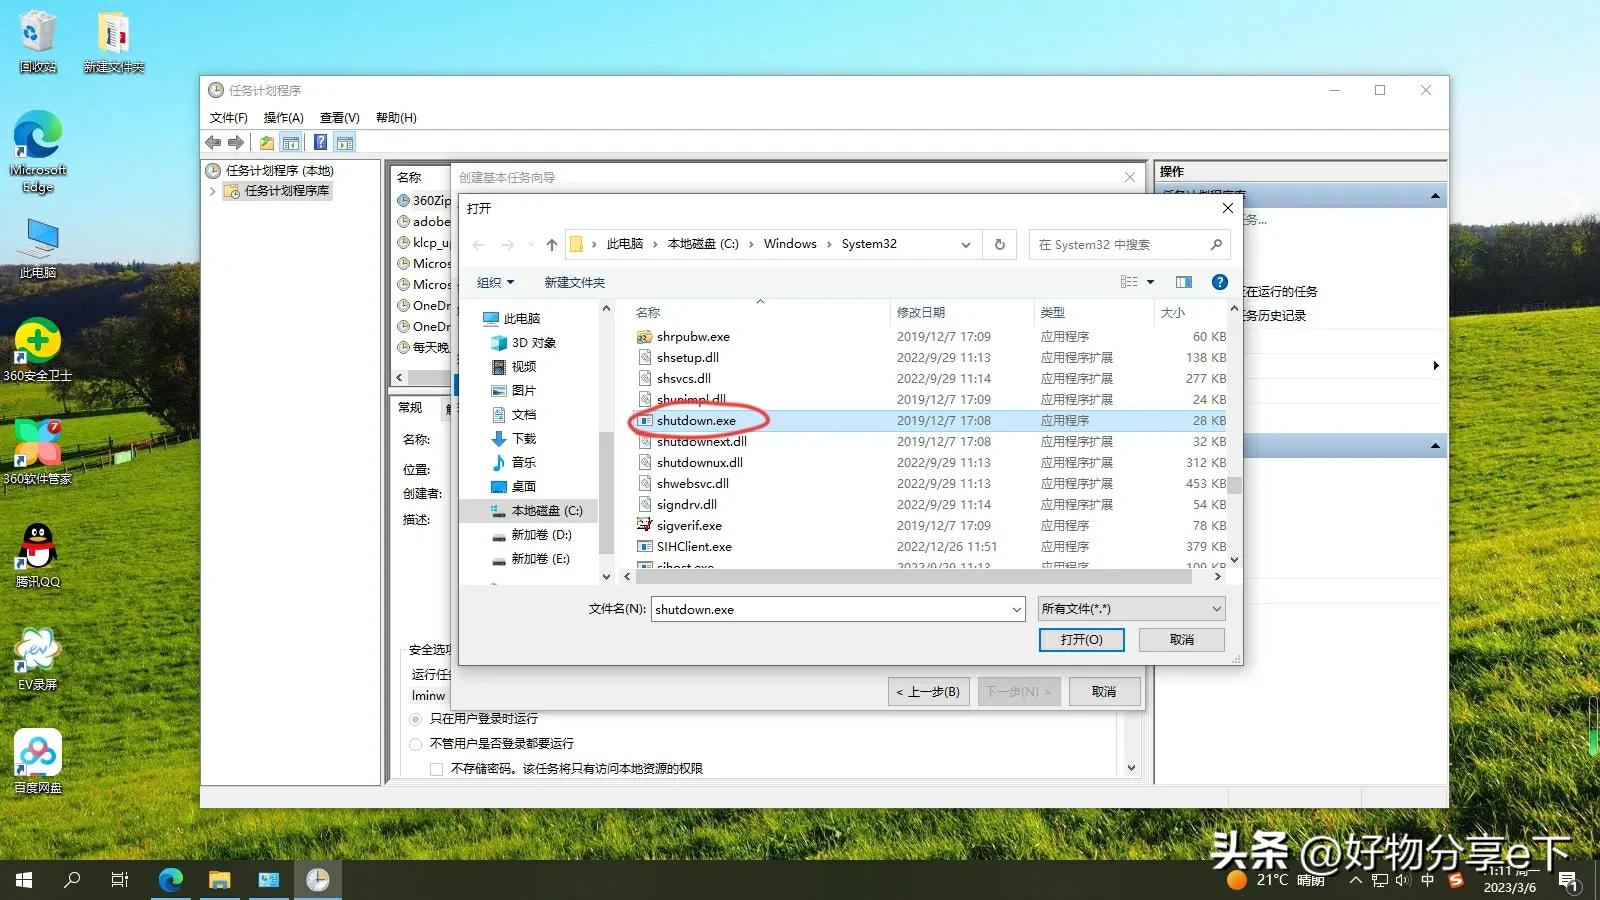
Task: Open Task Scheduler from the taskbar clock icon
Action: [x=317, y=880]
